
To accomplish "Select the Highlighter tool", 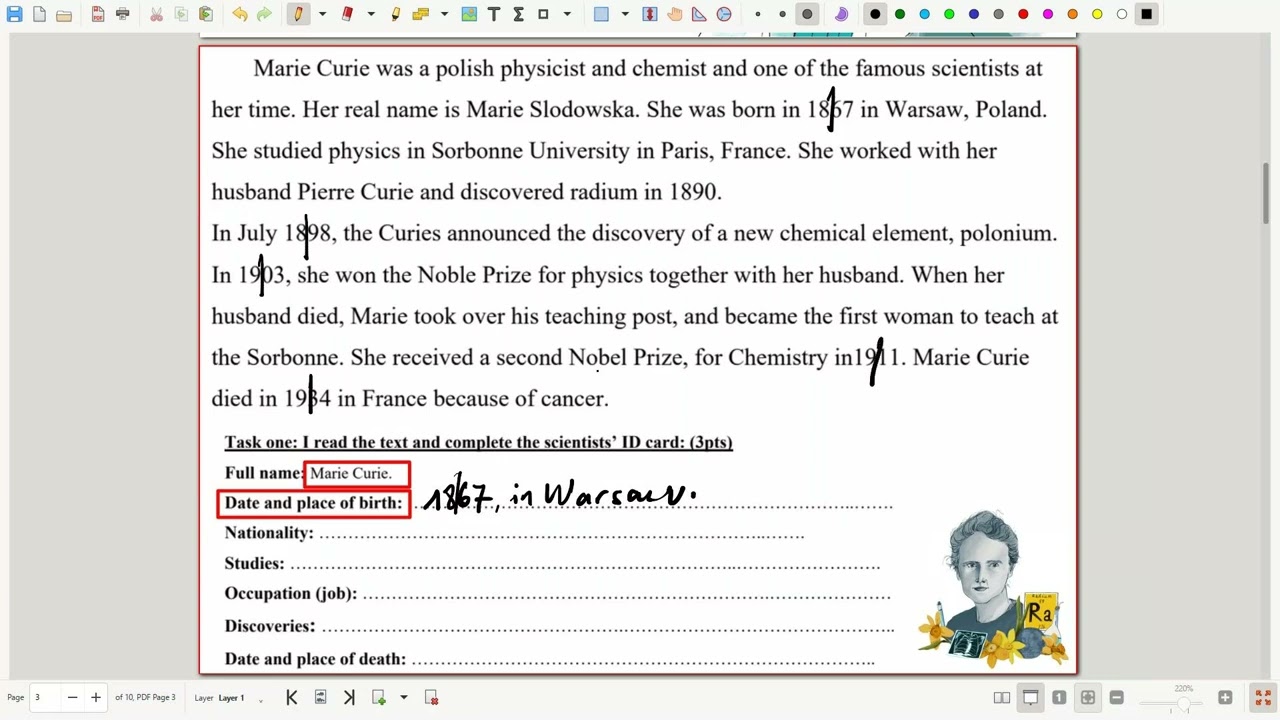I will point(396,14).
